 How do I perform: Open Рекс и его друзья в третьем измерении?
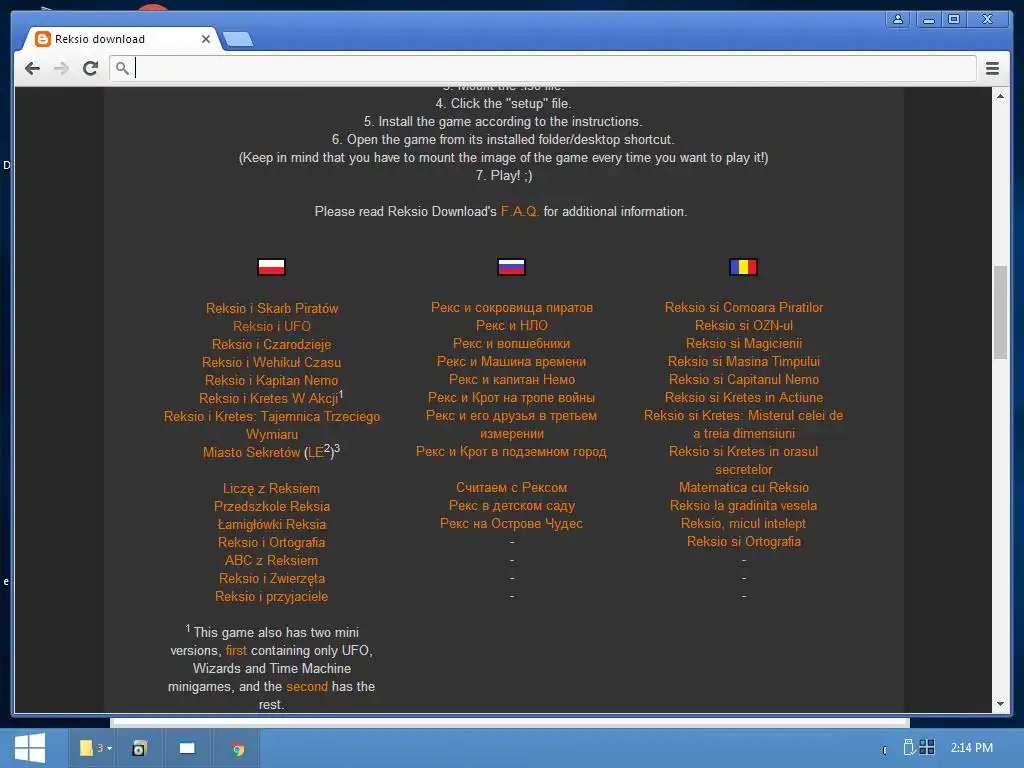pos(511,424)
